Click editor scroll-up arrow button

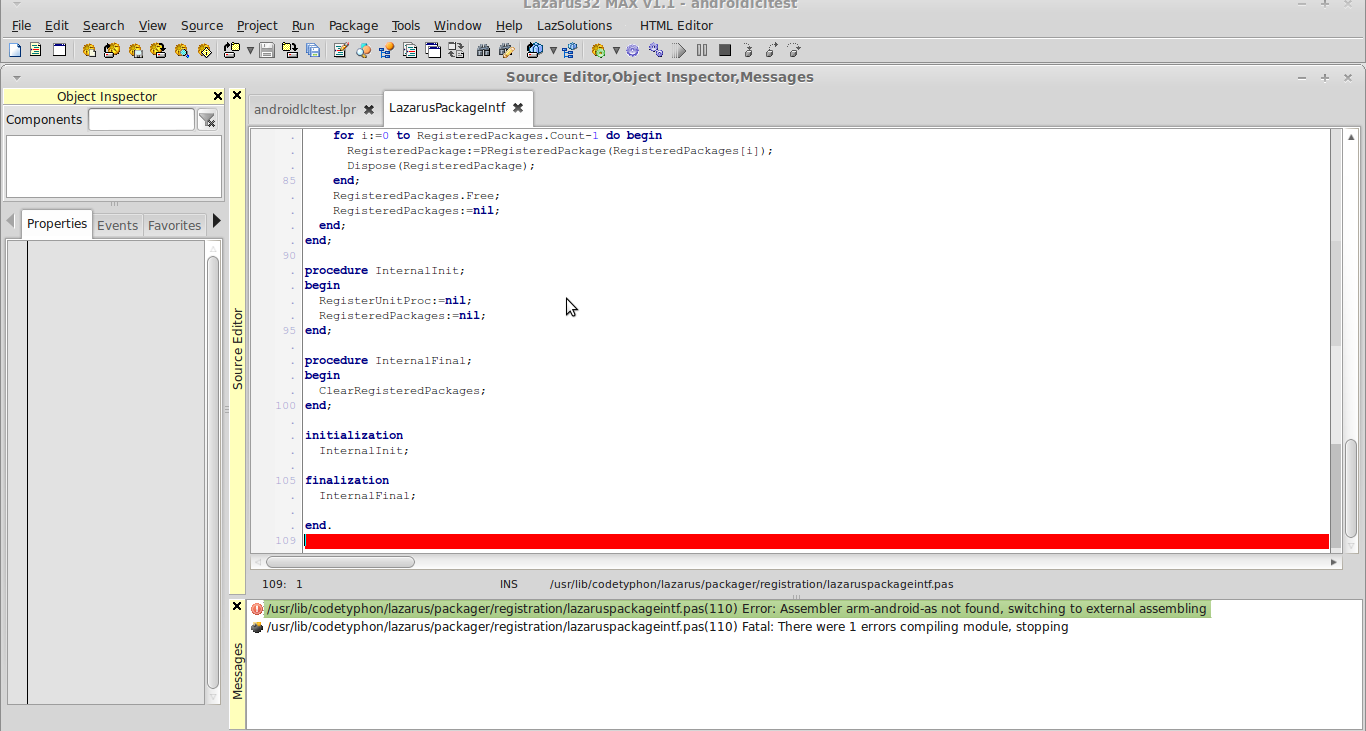click(1351, 137)
